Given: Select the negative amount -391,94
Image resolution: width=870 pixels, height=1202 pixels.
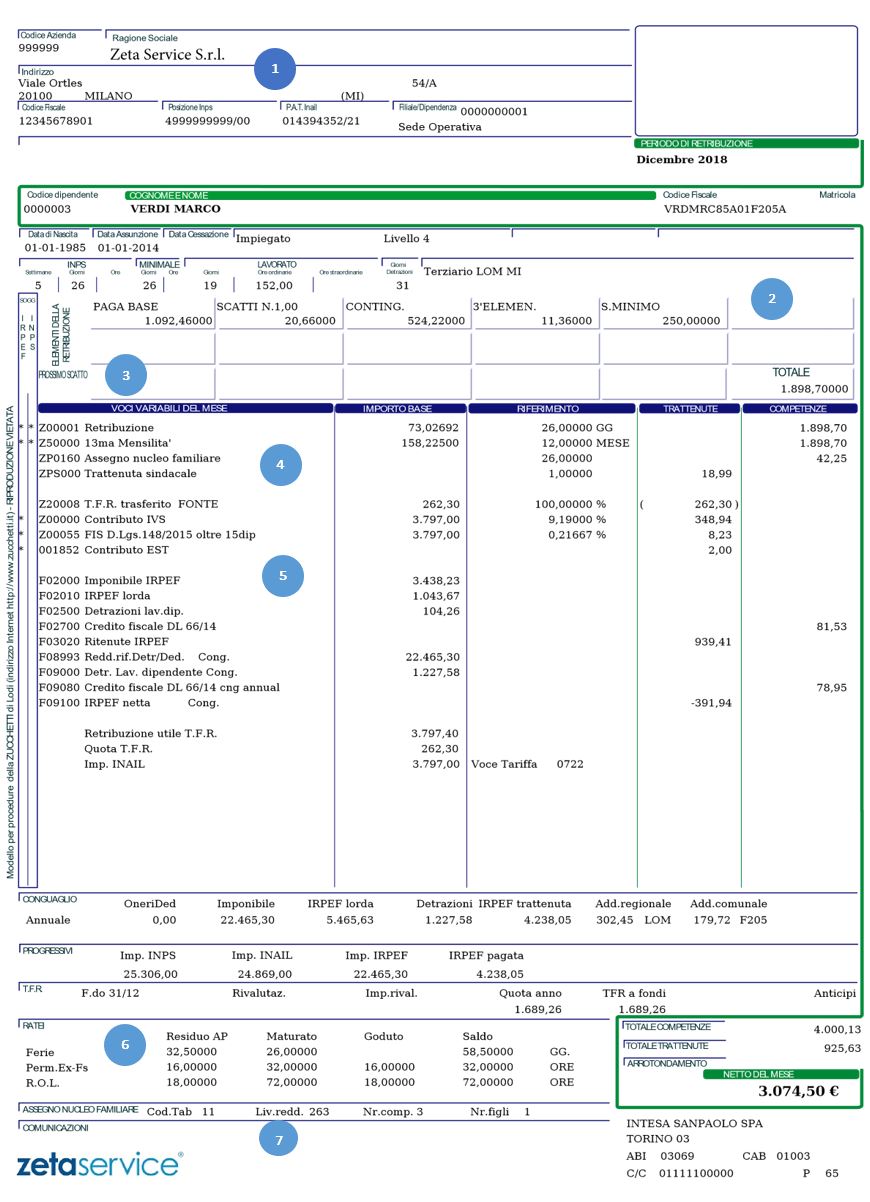Looking at the screenshot, I should click(710, 703).
